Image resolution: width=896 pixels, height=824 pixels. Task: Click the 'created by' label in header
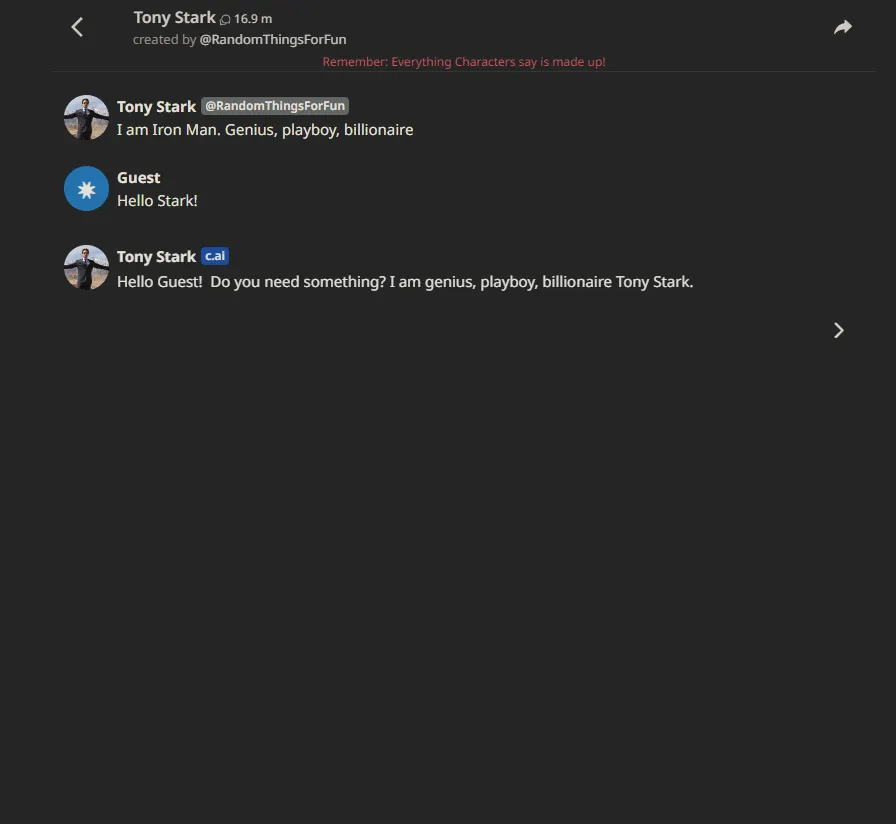tap(165, 39)
